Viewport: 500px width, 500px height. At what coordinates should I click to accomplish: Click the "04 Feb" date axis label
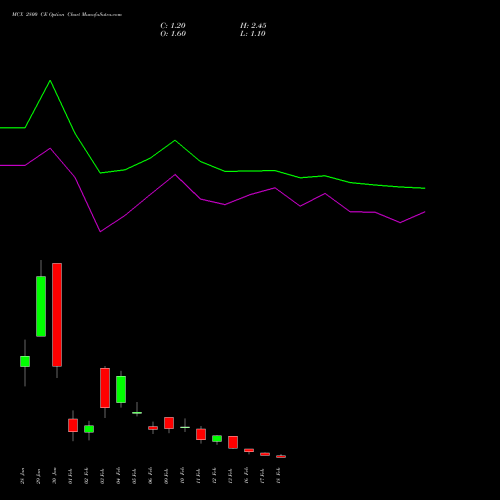(x=118, y=476)
